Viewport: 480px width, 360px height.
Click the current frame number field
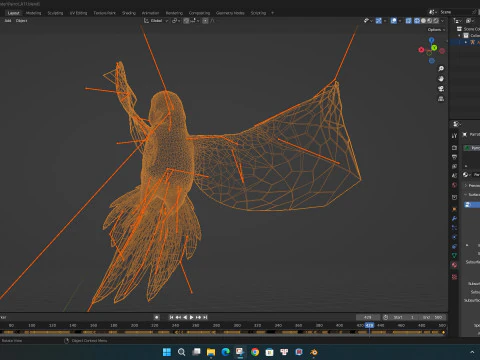coord(368,317)
